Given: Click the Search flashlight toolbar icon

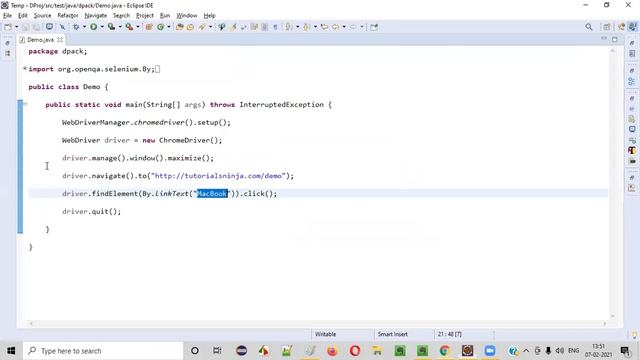Looking at the screenshot, I should click(202, 27).
